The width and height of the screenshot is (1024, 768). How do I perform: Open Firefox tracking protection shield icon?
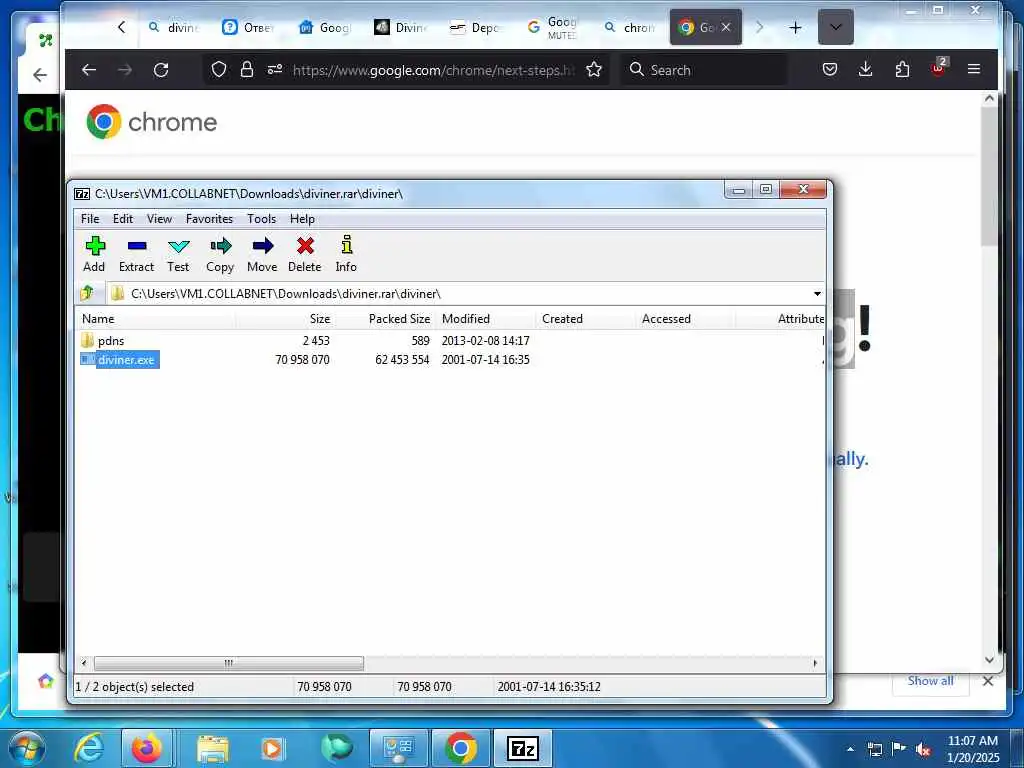(x=219, y=69)
